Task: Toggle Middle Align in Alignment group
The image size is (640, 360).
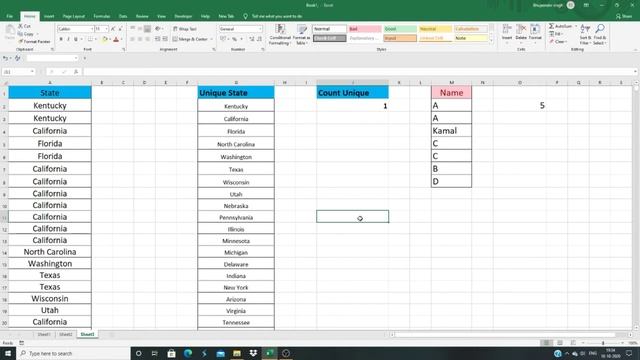Action: 140,29
